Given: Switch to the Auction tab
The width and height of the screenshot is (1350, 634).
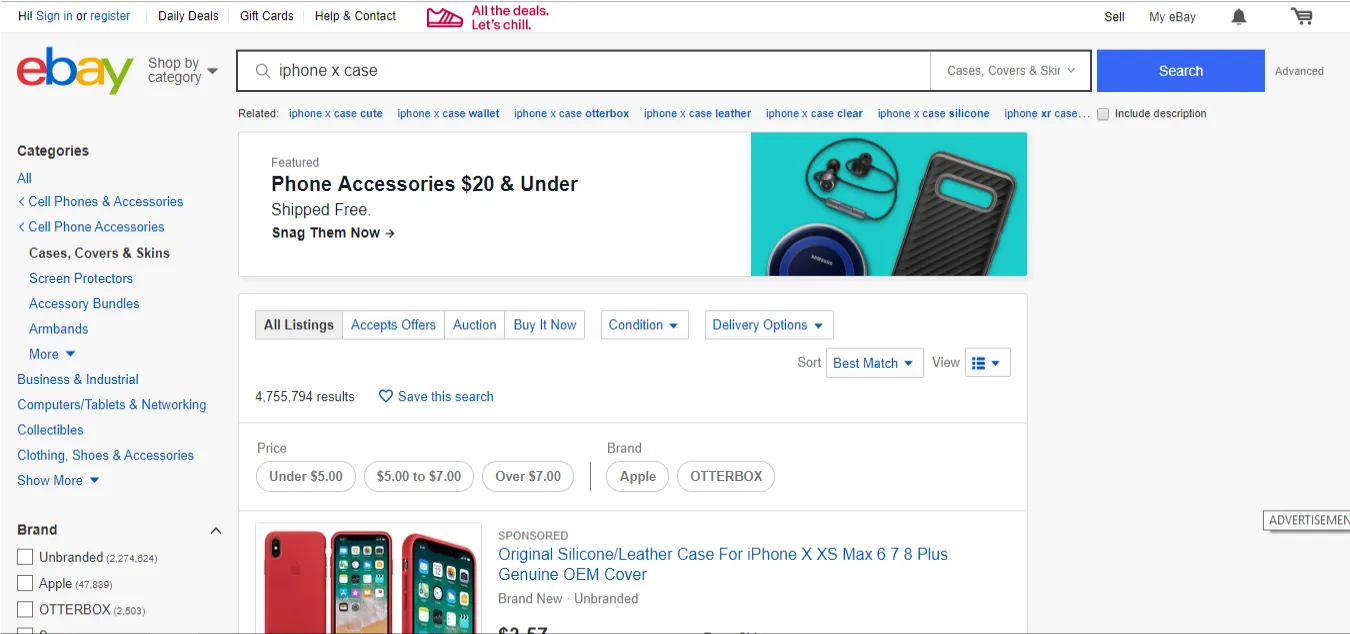Looking at the screenshot, I should tap(474, 324).
